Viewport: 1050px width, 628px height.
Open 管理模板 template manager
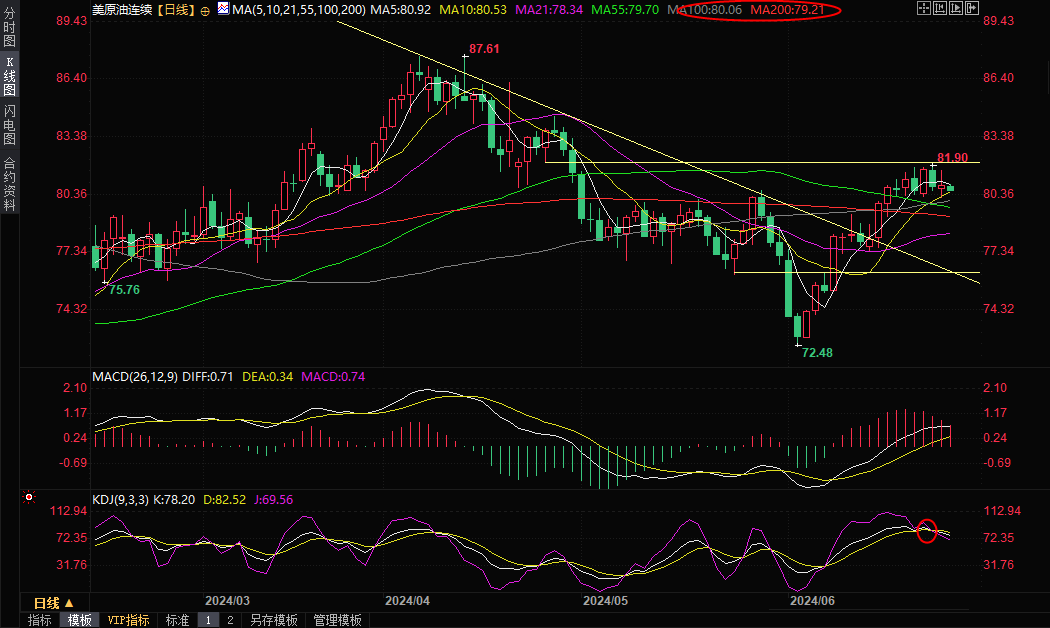coord(337,620)
